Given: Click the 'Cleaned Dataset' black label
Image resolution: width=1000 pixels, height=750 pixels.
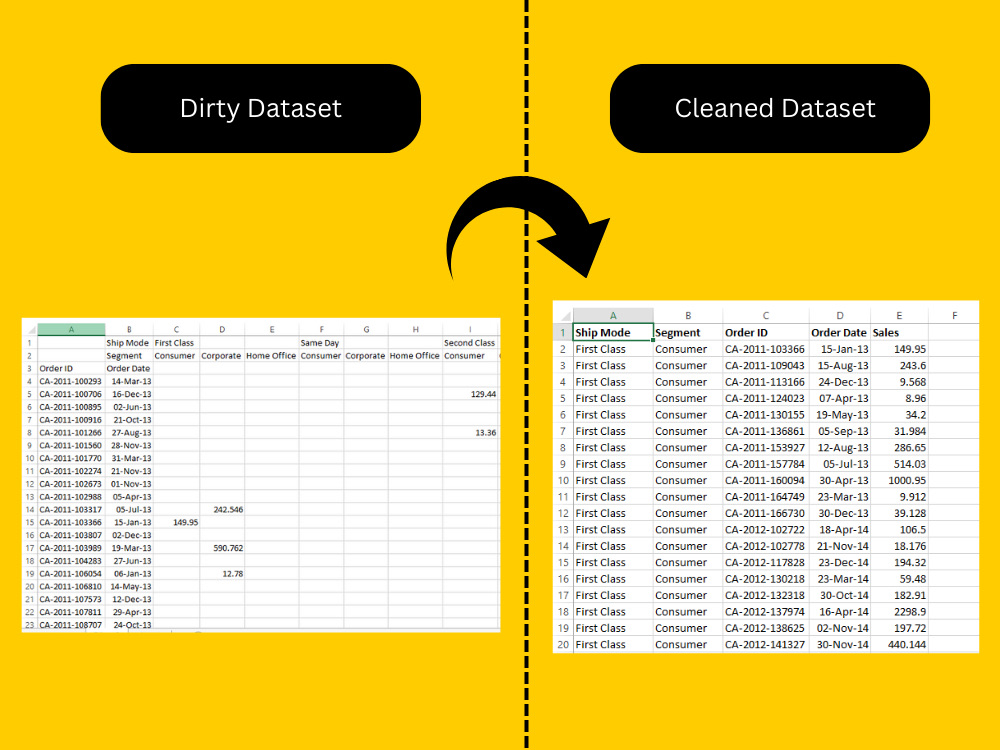Looking at the screenshot, I should pyautogui.click(x=770, y=108).
